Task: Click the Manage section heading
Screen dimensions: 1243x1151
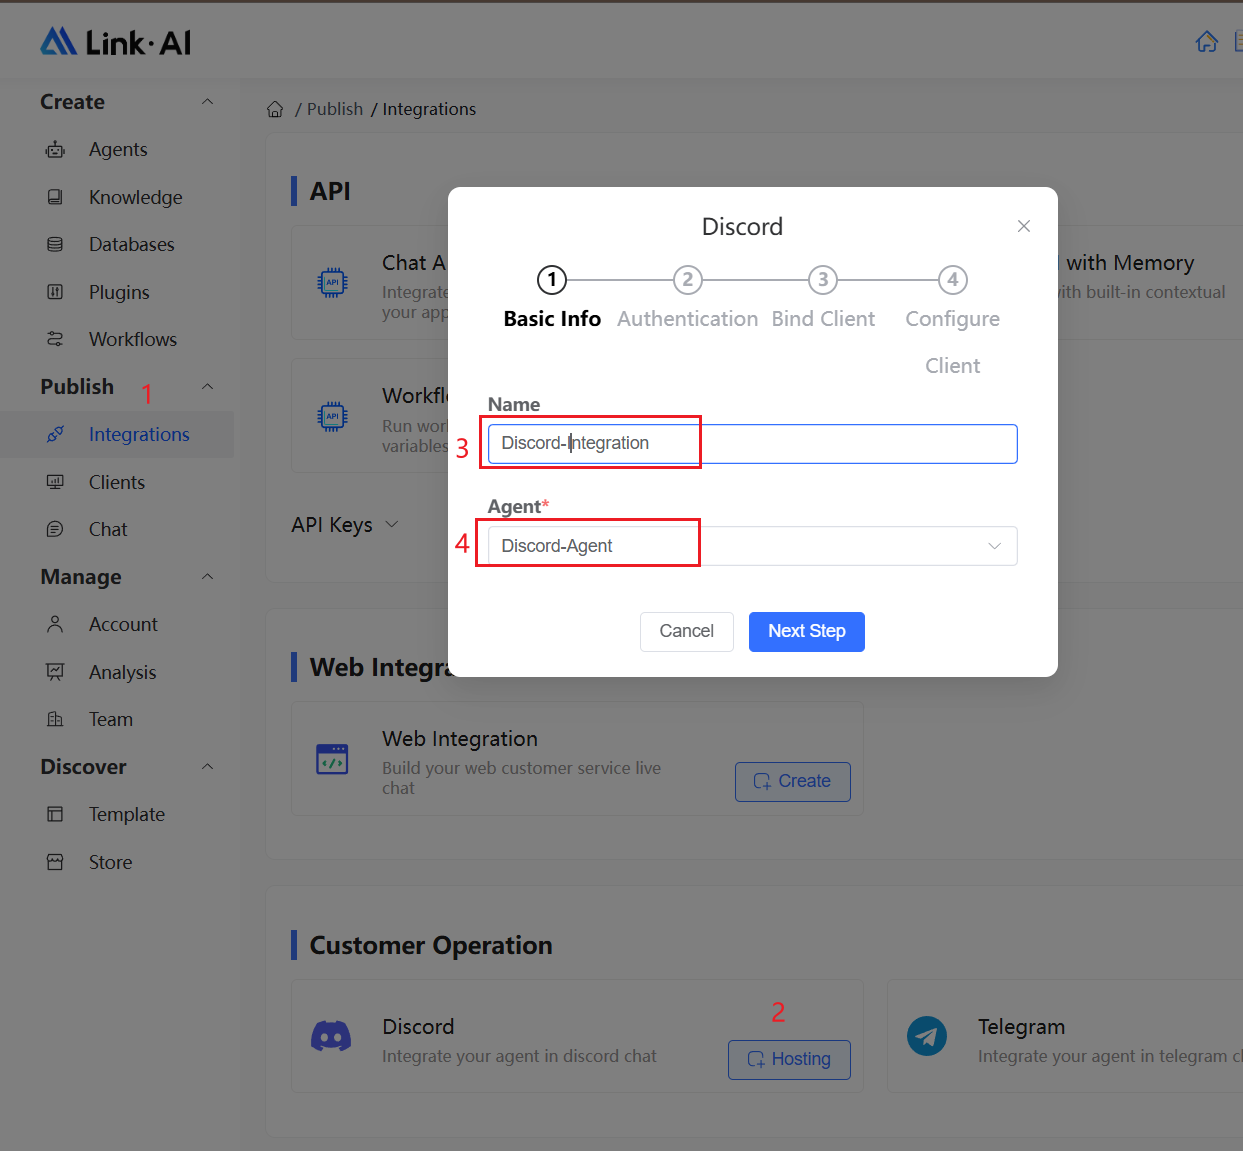Action: point(81,577)
